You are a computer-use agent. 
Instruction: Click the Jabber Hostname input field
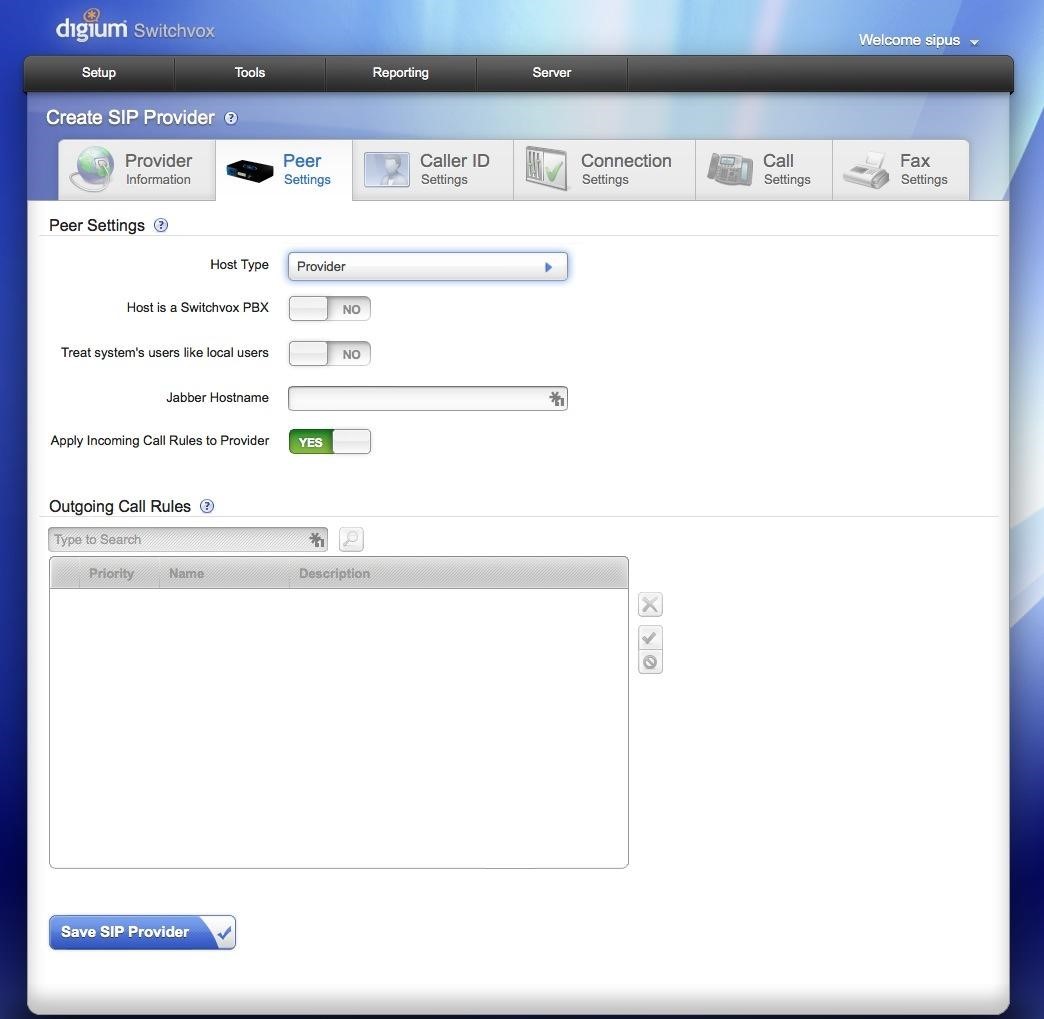point(428,398)
